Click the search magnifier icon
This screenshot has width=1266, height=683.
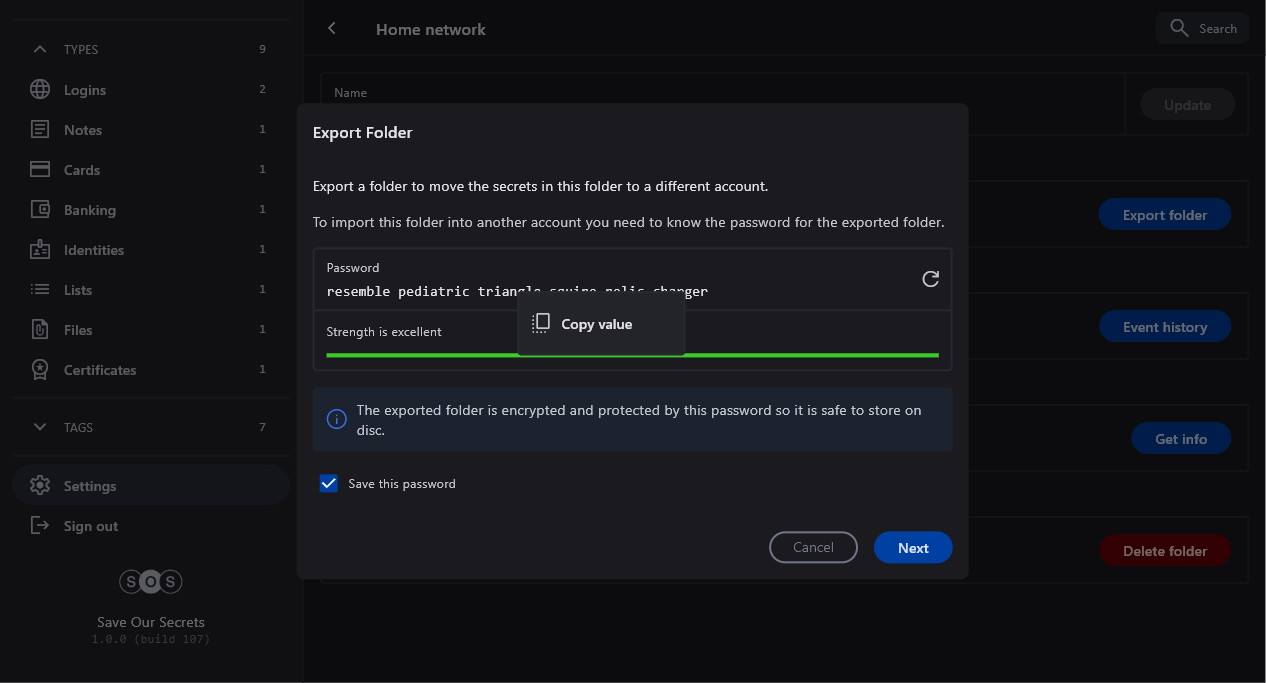coord(1180,28)
